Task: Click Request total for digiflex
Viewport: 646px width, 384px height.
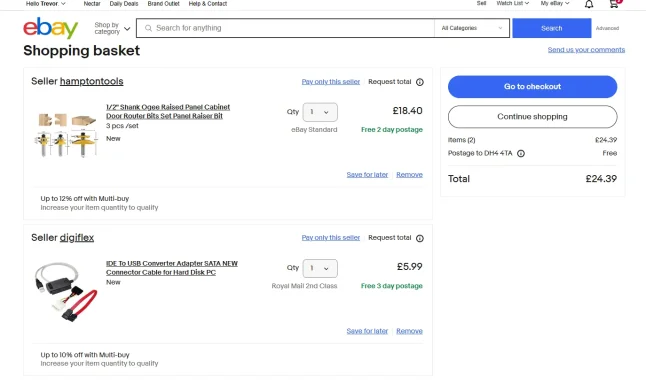Action: point(390,238)
